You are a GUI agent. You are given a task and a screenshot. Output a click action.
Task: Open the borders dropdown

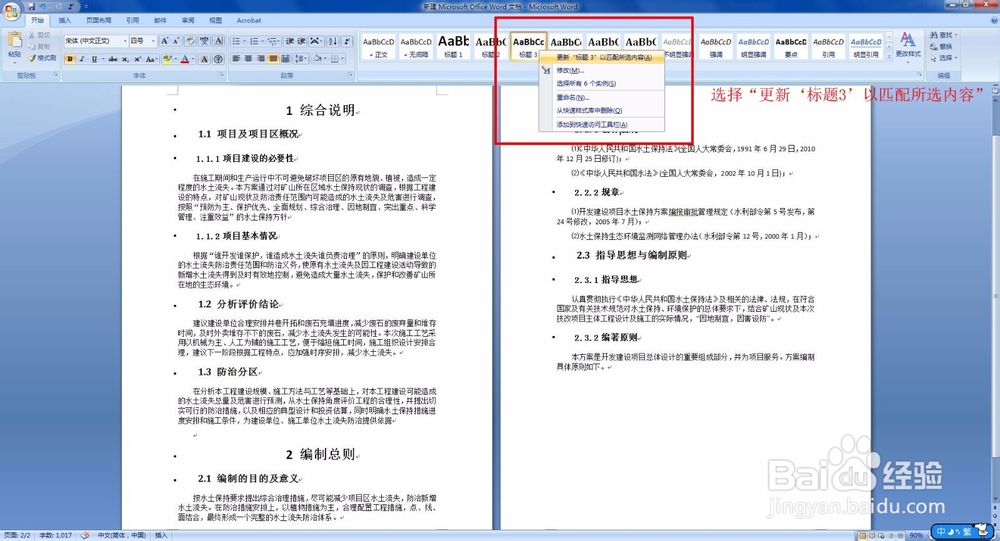(x=342, y=59)
